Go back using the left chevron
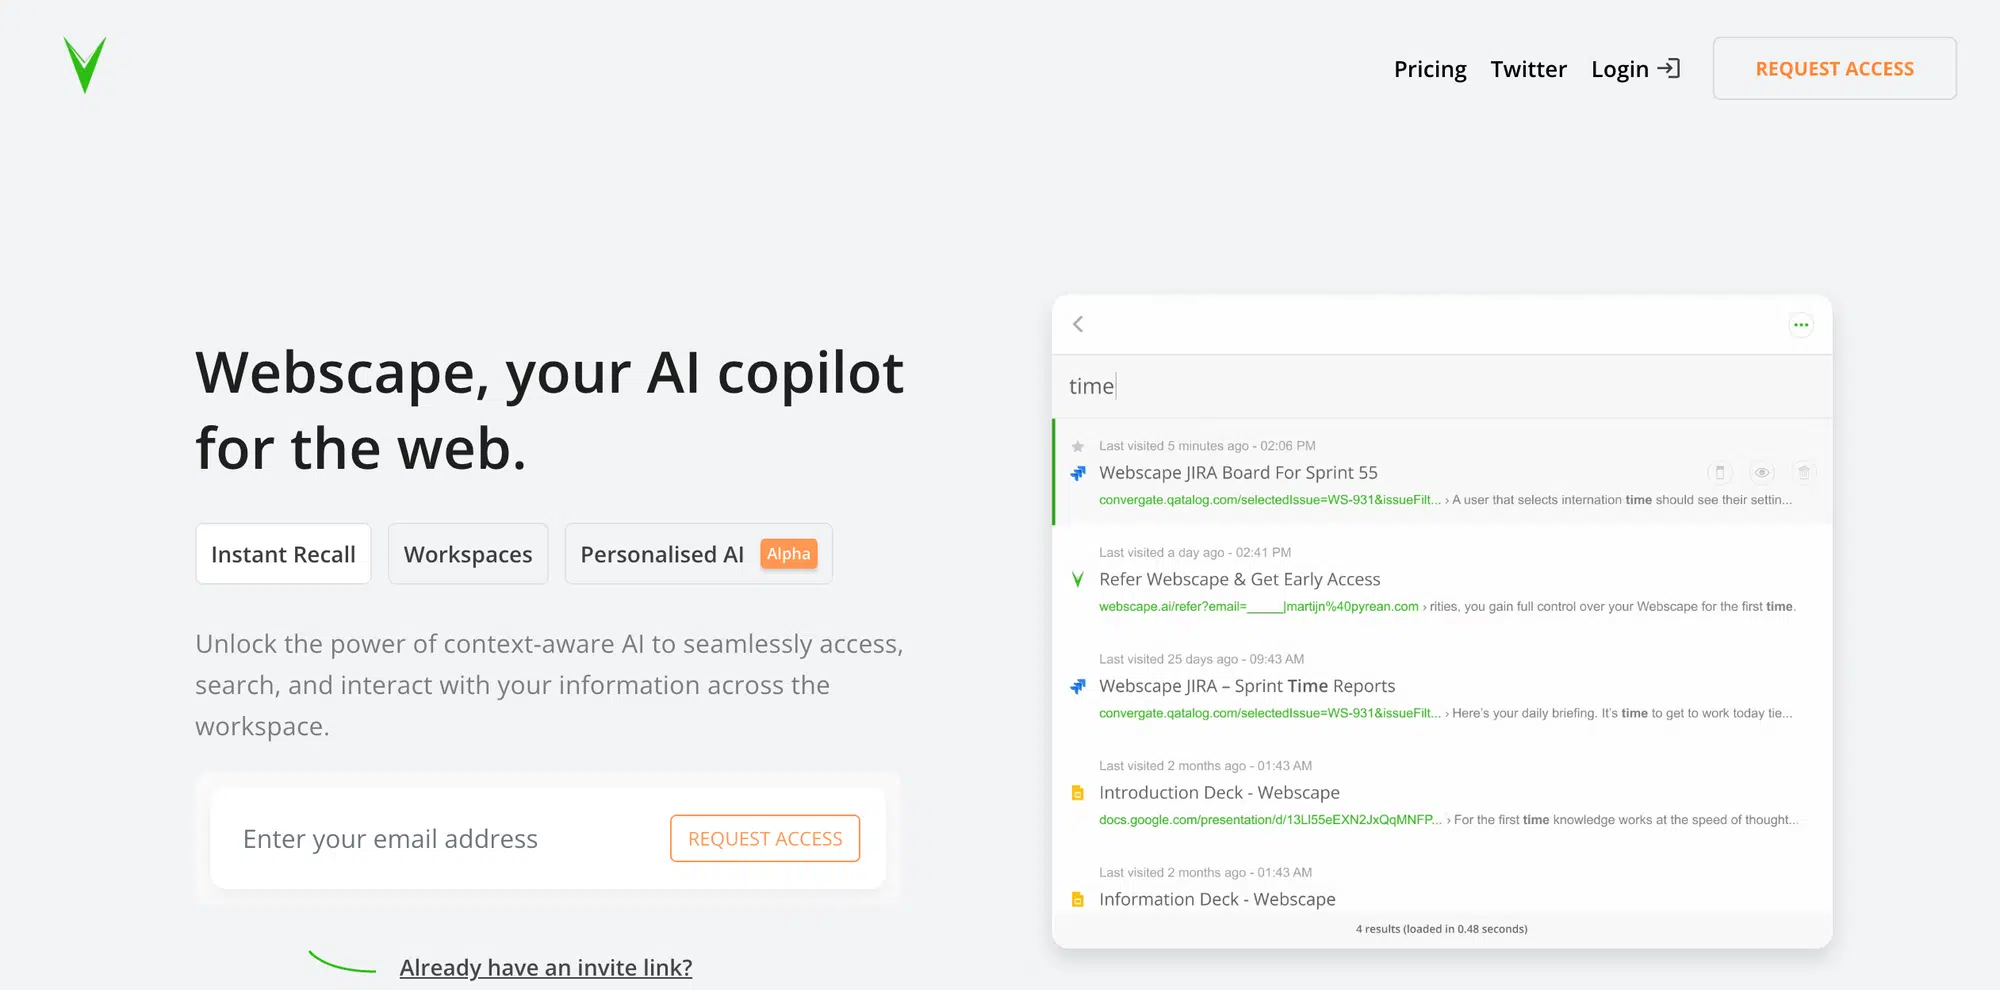The height and width of the screenshot is (990, 2000). (1078, 324)
